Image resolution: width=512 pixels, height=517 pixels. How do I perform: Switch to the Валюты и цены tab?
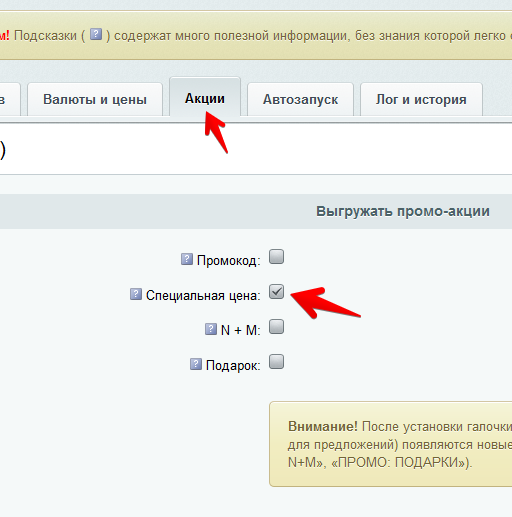coord(95,99)
